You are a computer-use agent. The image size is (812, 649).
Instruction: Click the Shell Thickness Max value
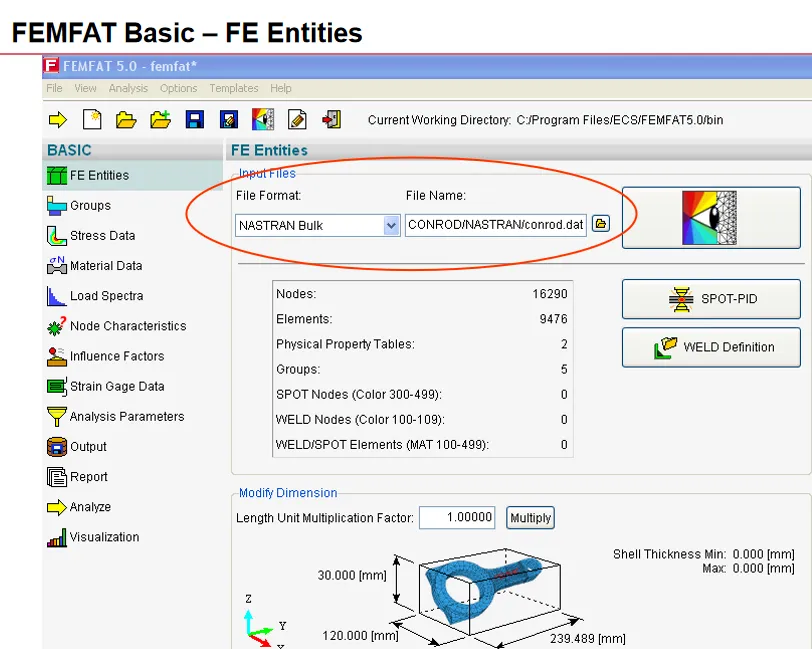coord(763,568)
